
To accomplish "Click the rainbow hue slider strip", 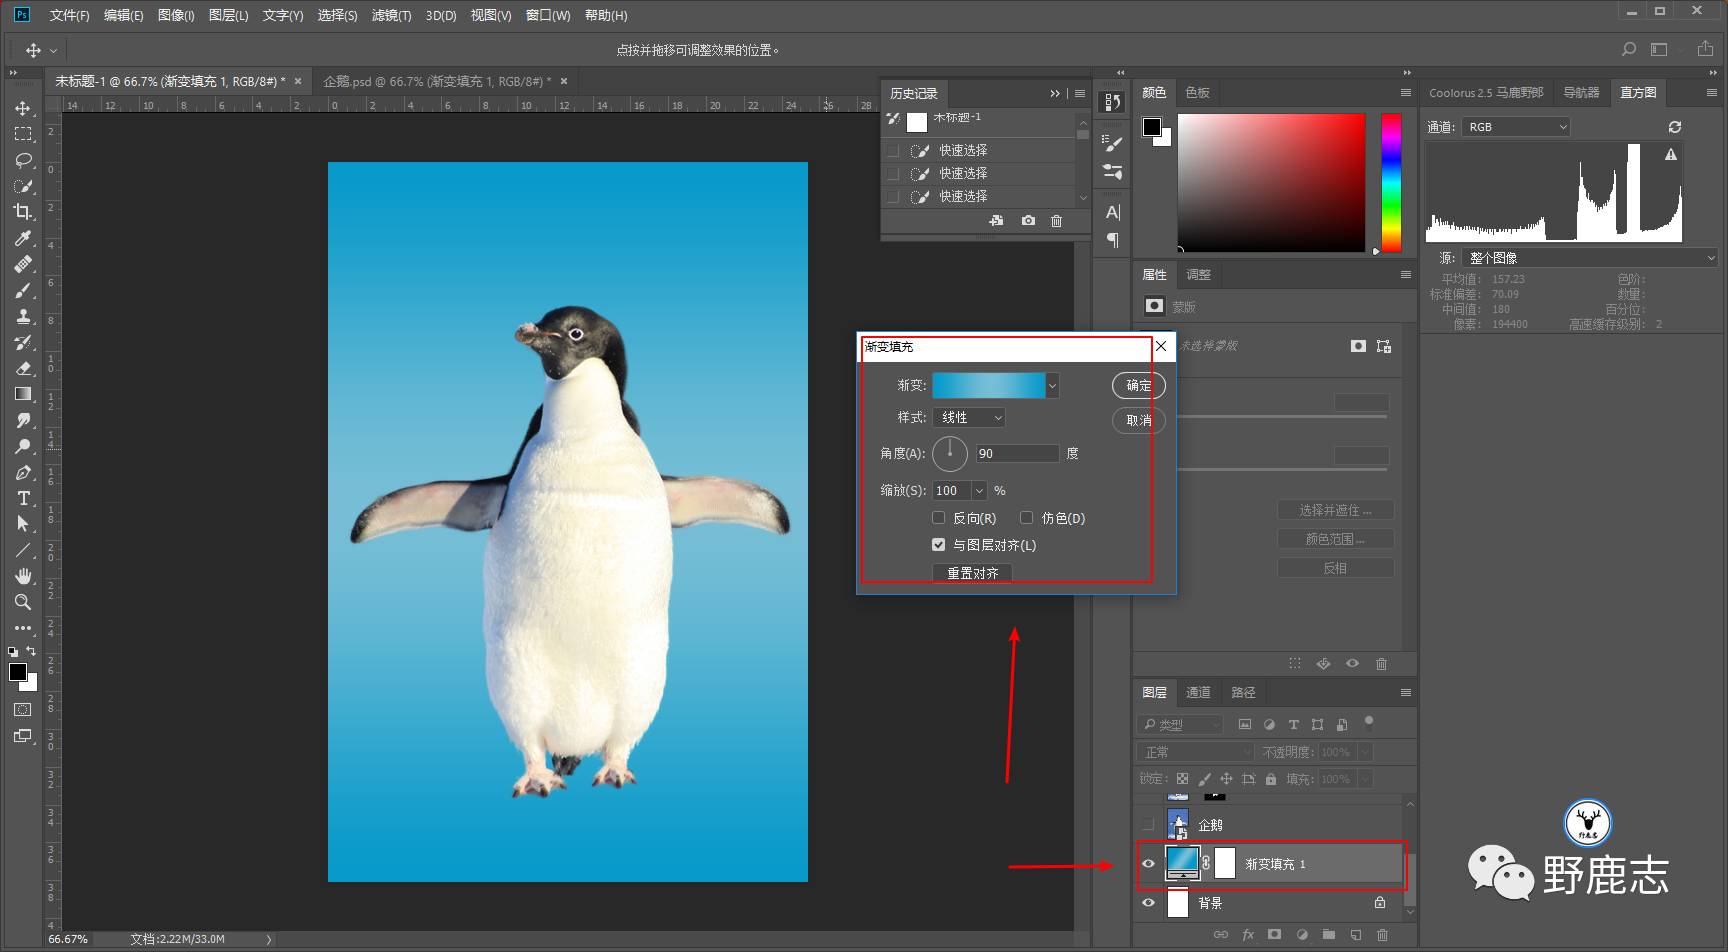I will point(1391,180).
